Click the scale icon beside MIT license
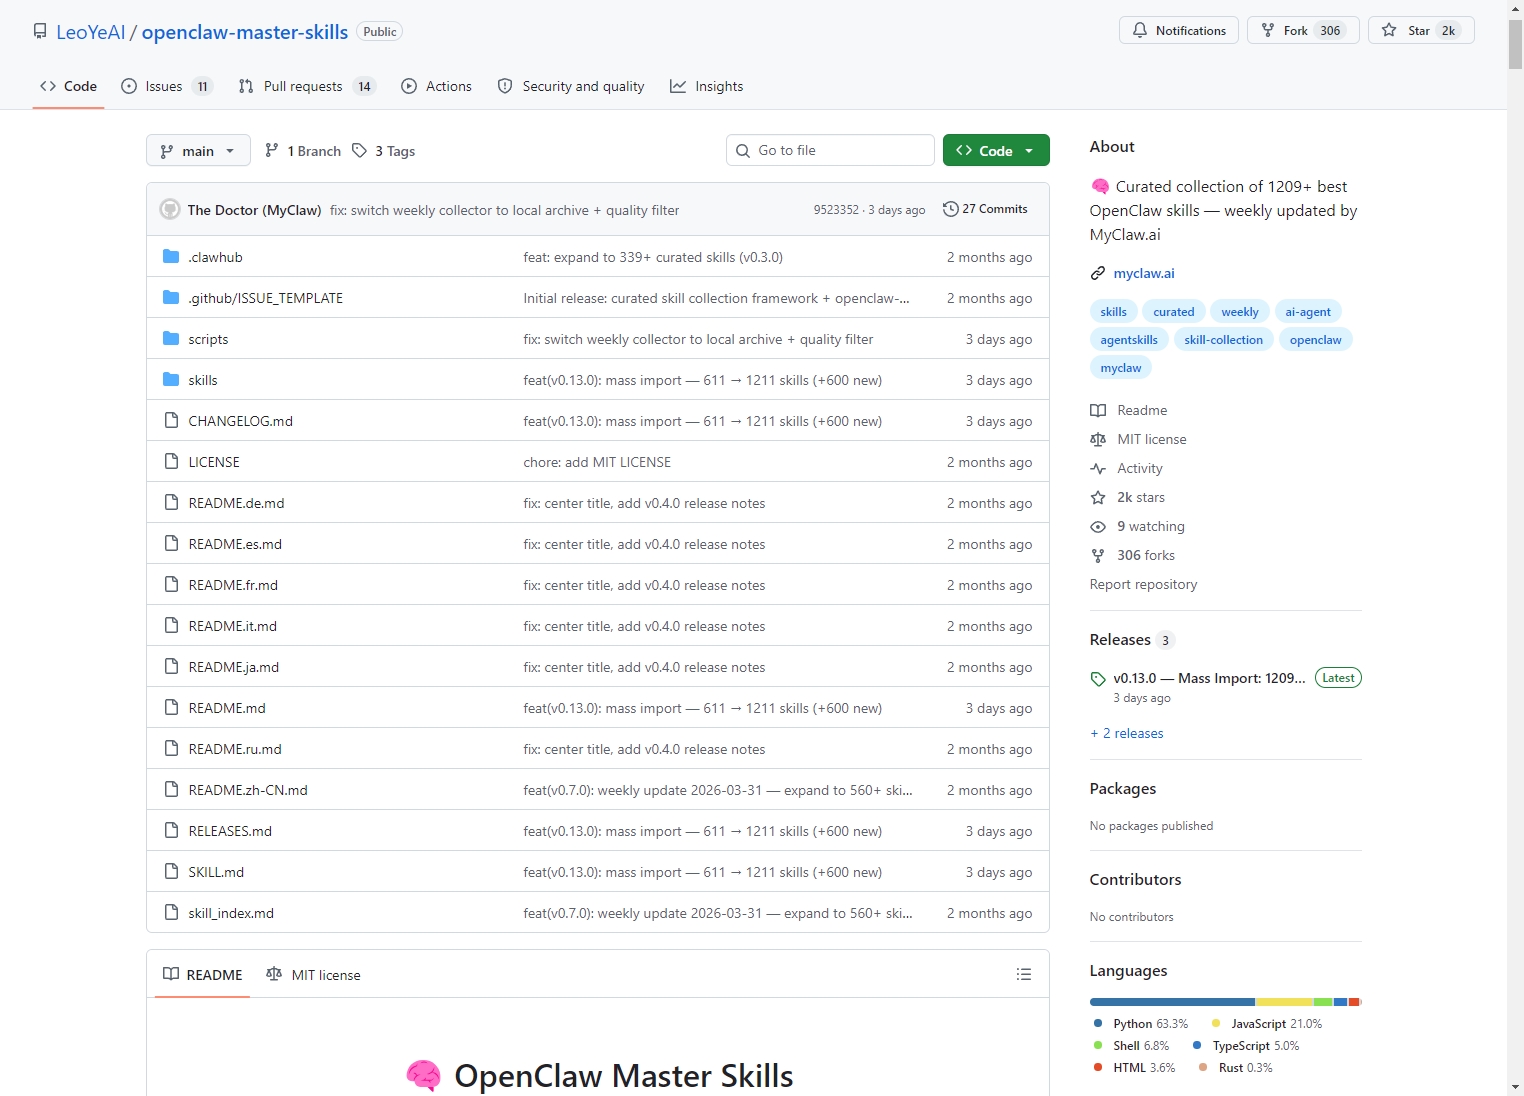 [1098, 439]
